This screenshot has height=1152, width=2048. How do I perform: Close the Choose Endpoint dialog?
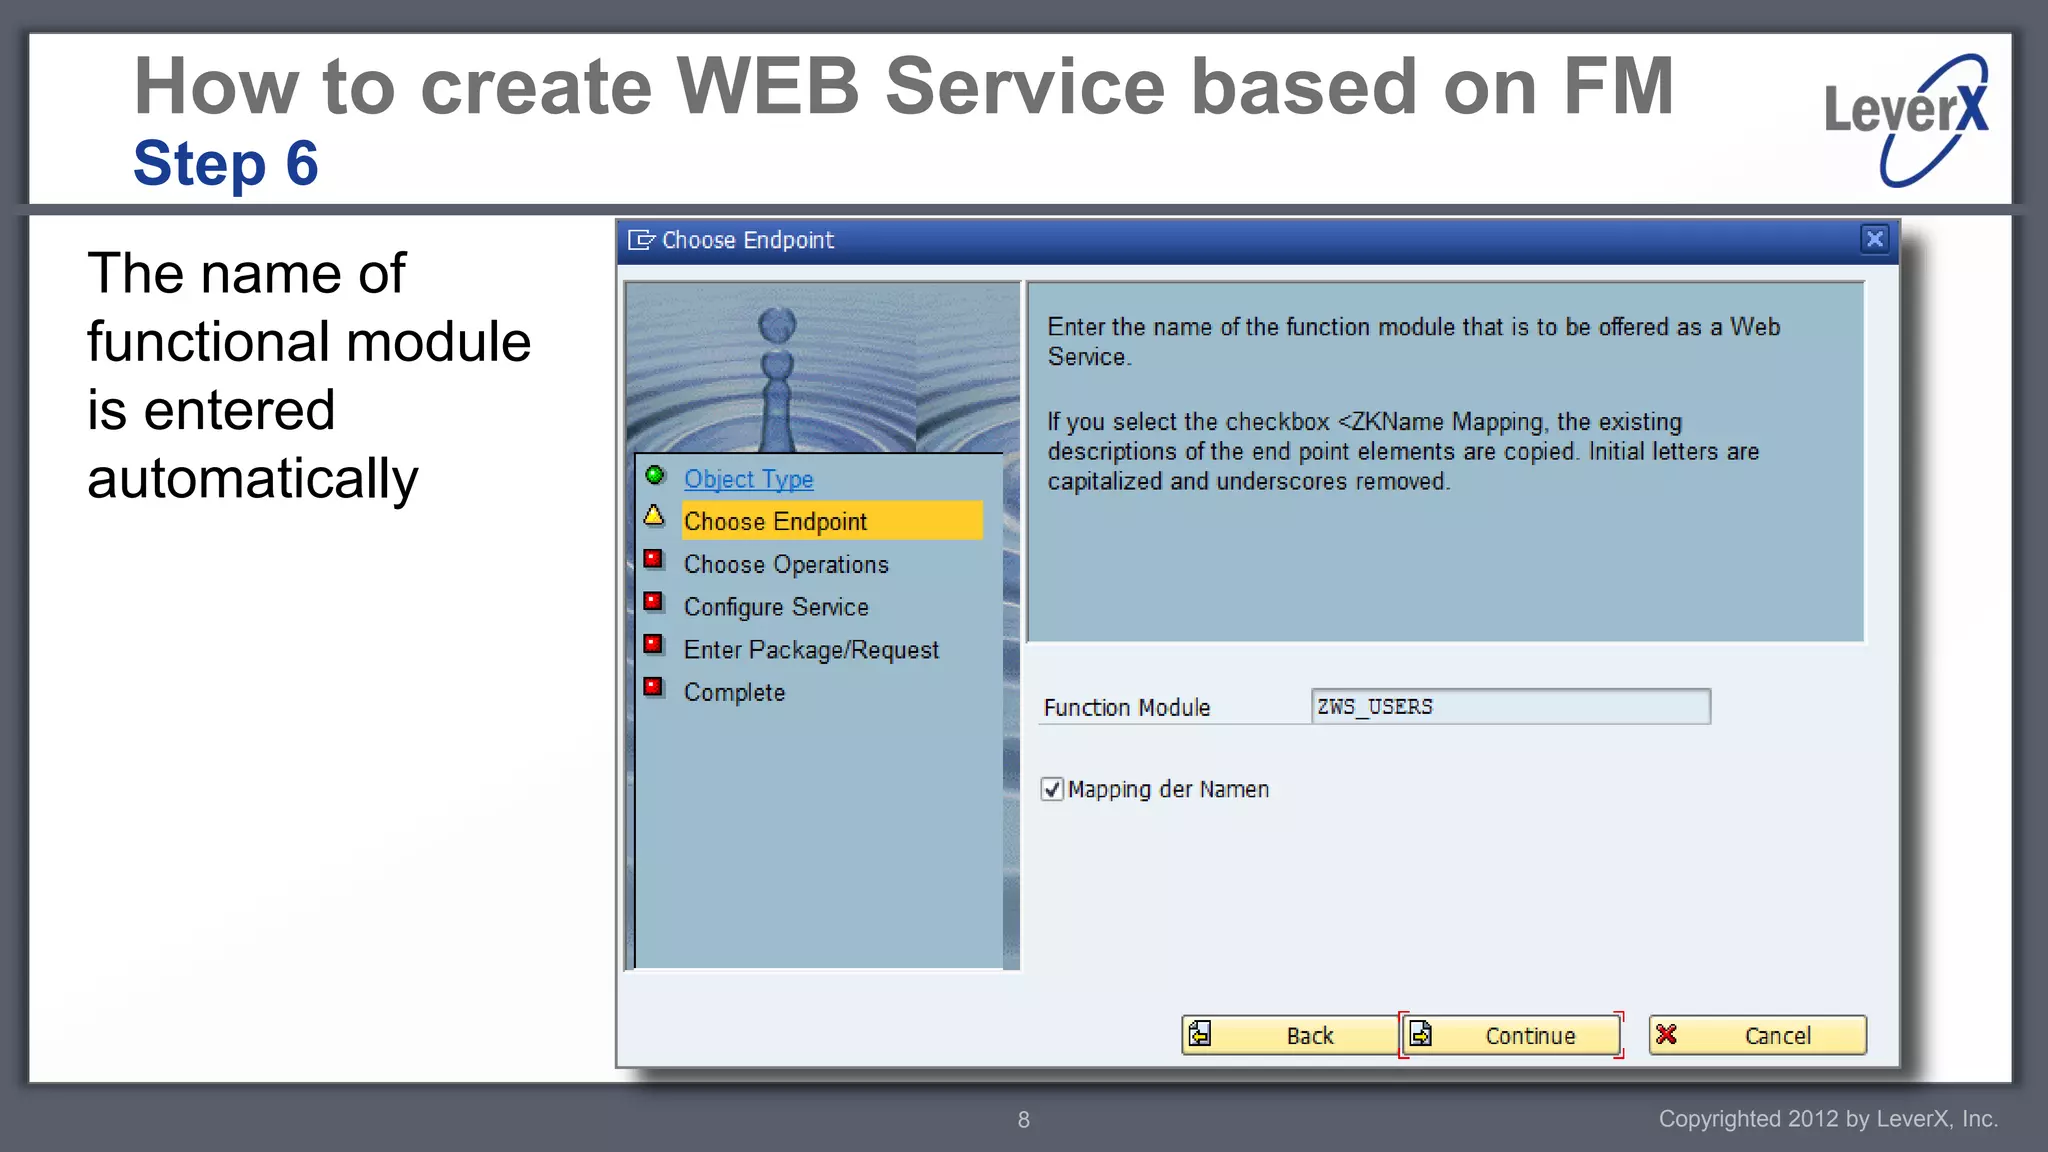[x=1874, y=239]
